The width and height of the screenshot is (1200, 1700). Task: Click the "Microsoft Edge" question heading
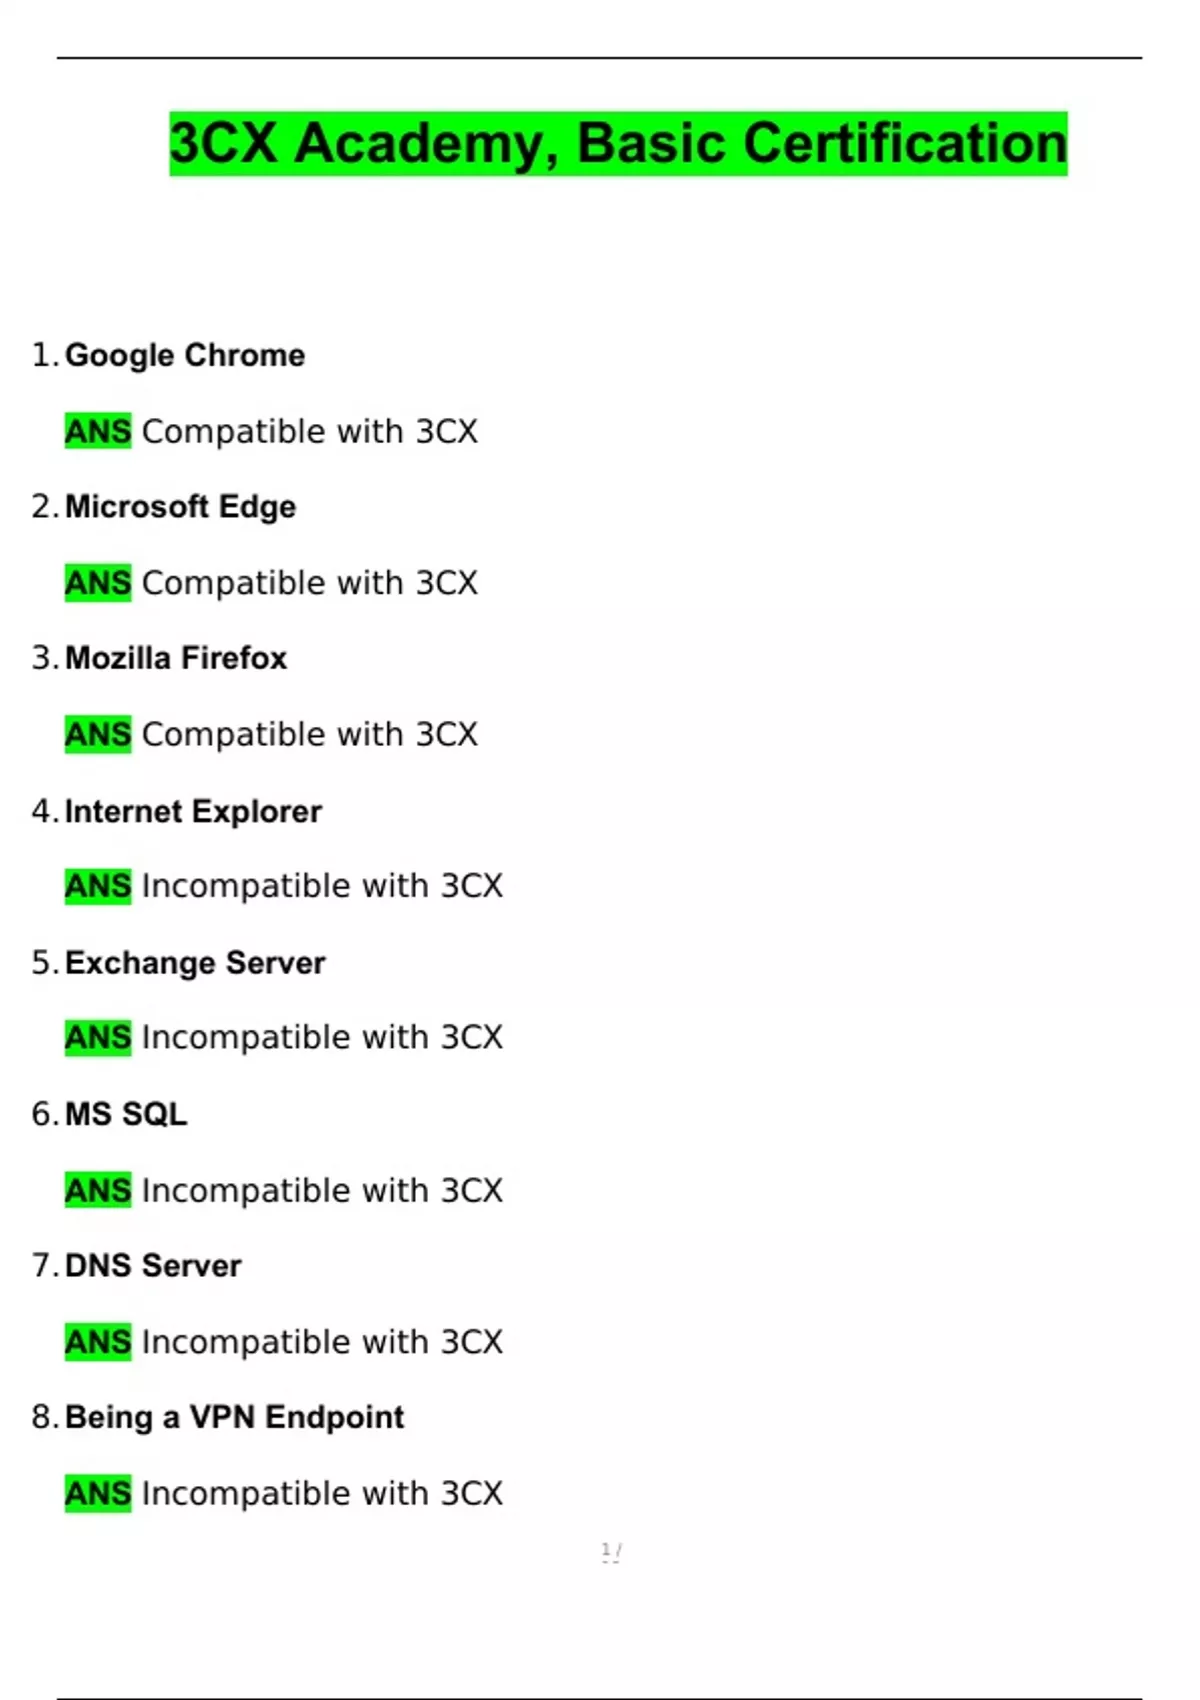point(180,506)
